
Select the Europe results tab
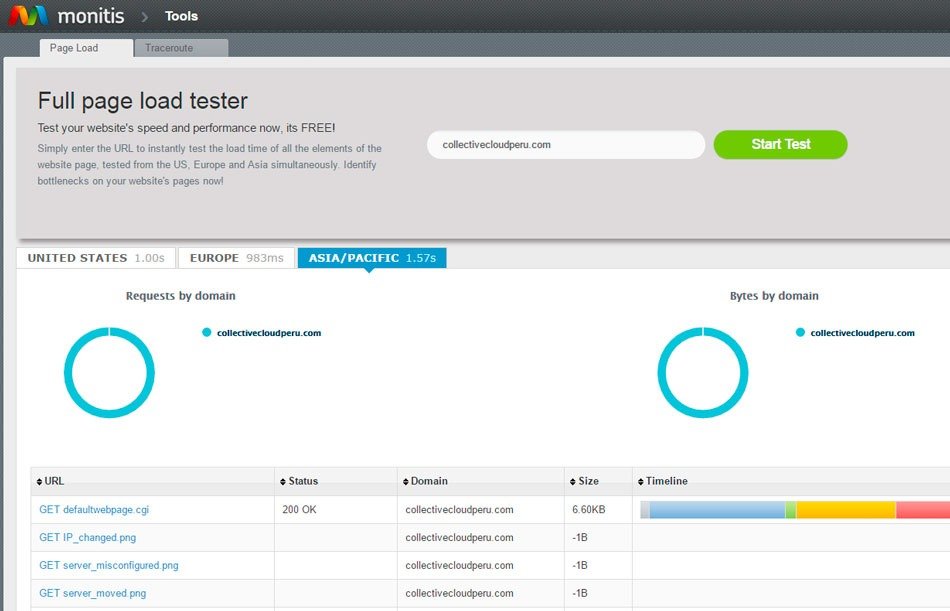click(x=236, y=258)
